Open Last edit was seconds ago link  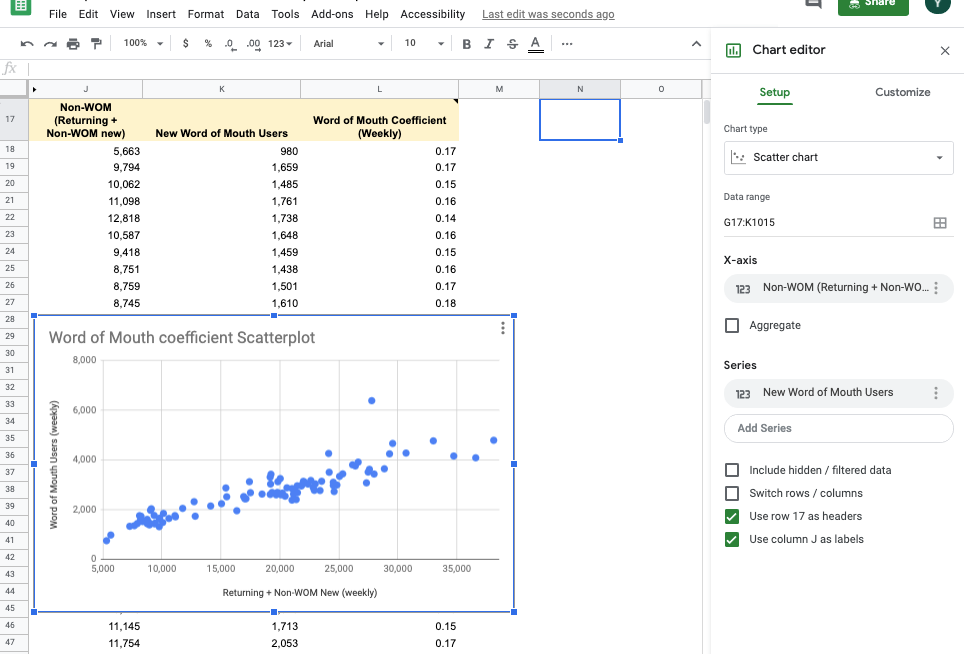click(x=548, y=15)
